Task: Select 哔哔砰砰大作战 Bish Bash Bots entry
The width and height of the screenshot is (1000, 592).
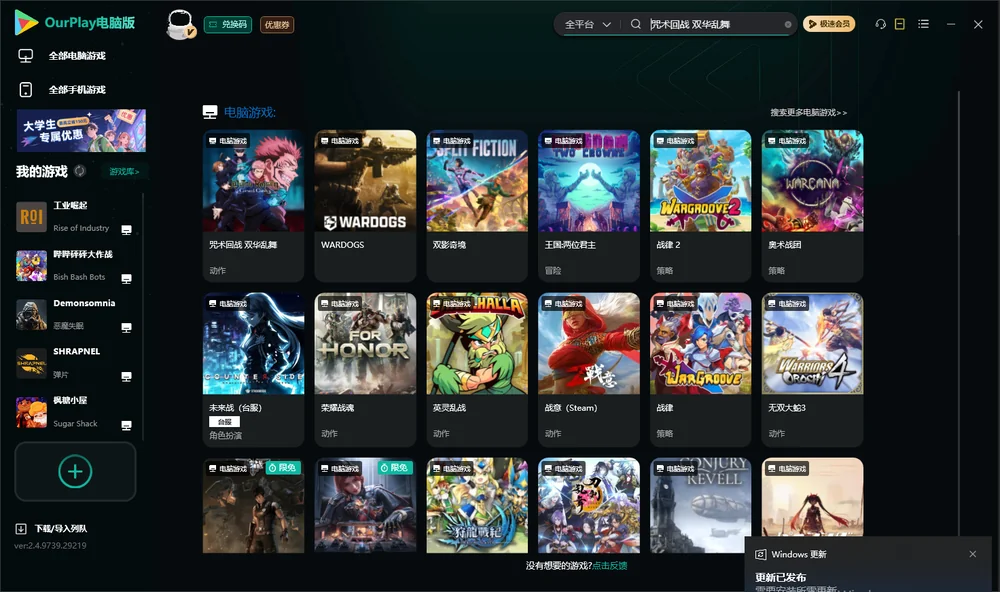Action: coord(74,265)
